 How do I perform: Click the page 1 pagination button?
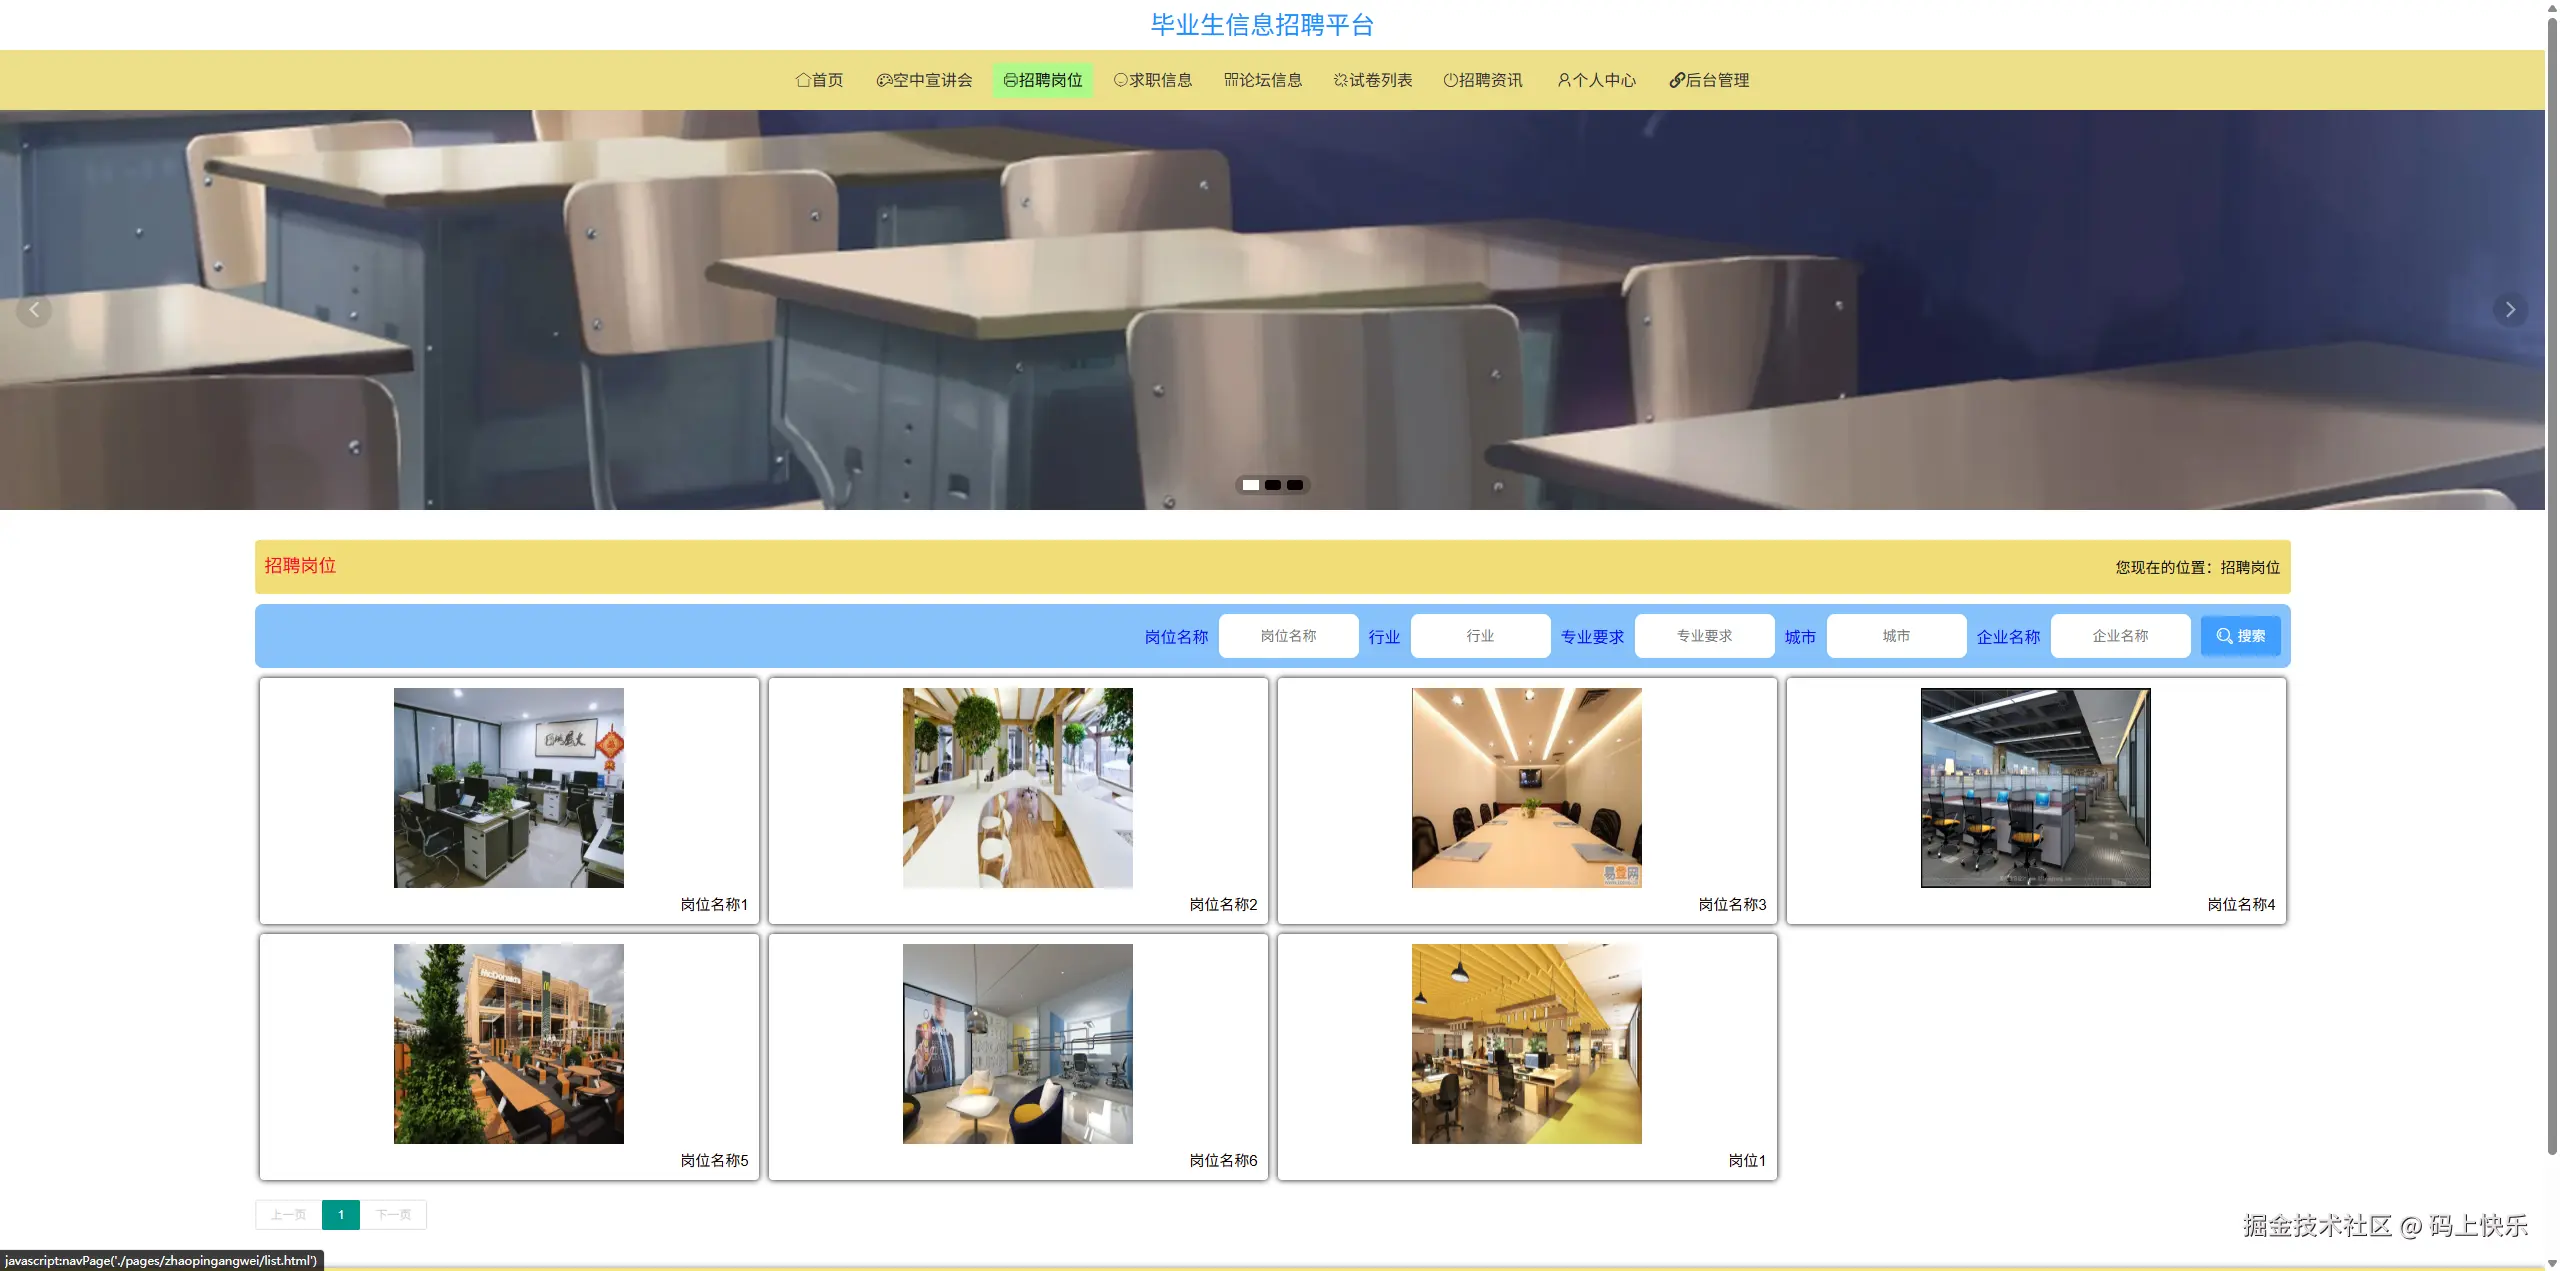(x=341, y=1215)
